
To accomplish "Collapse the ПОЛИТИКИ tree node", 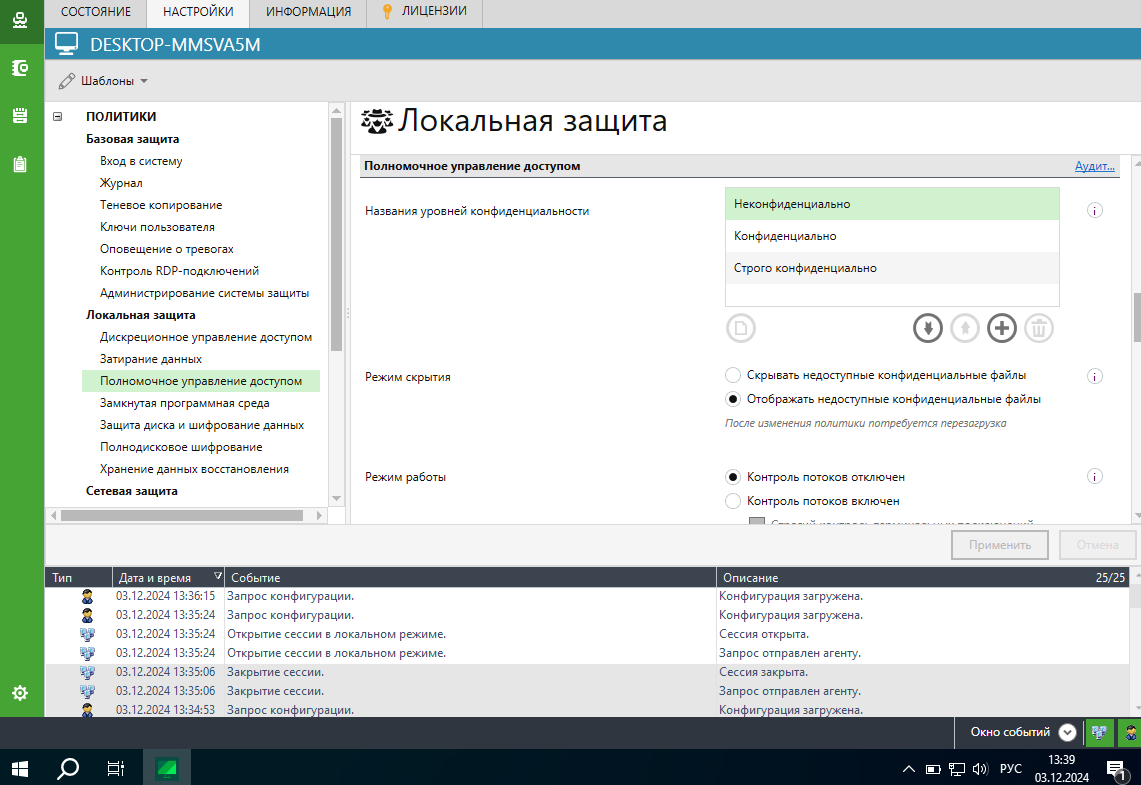I will [x=57, y=116].
